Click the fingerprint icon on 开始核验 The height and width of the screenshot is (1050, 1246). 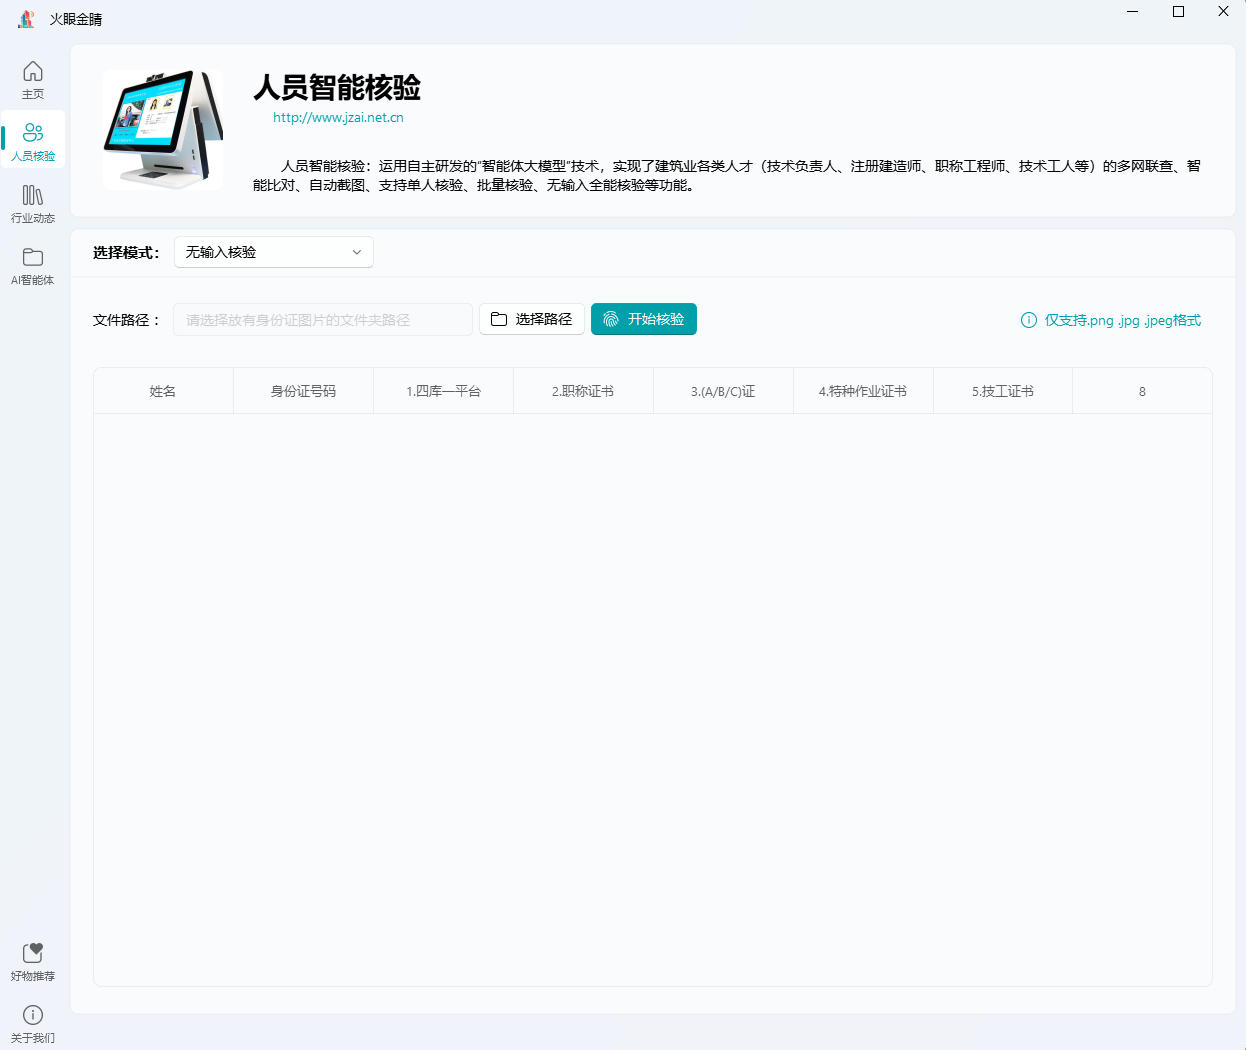[x=609, y=319]
